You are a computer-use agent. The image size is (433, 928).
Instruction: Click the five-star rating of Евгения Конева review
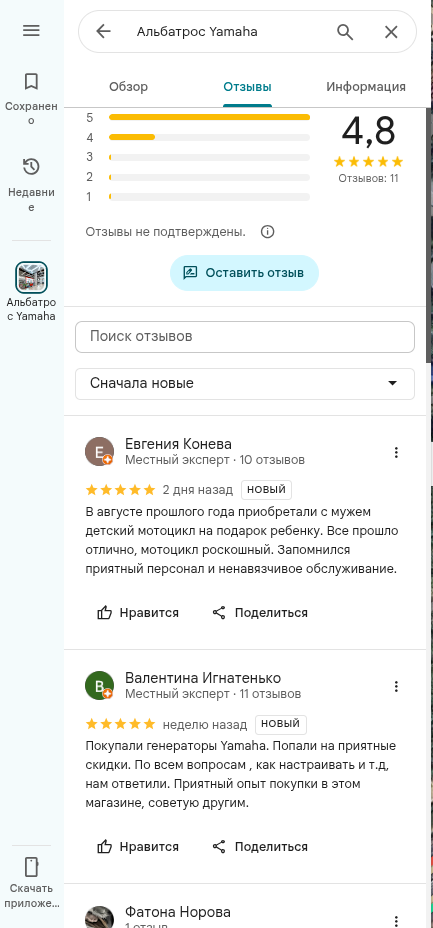coord(121,490)
